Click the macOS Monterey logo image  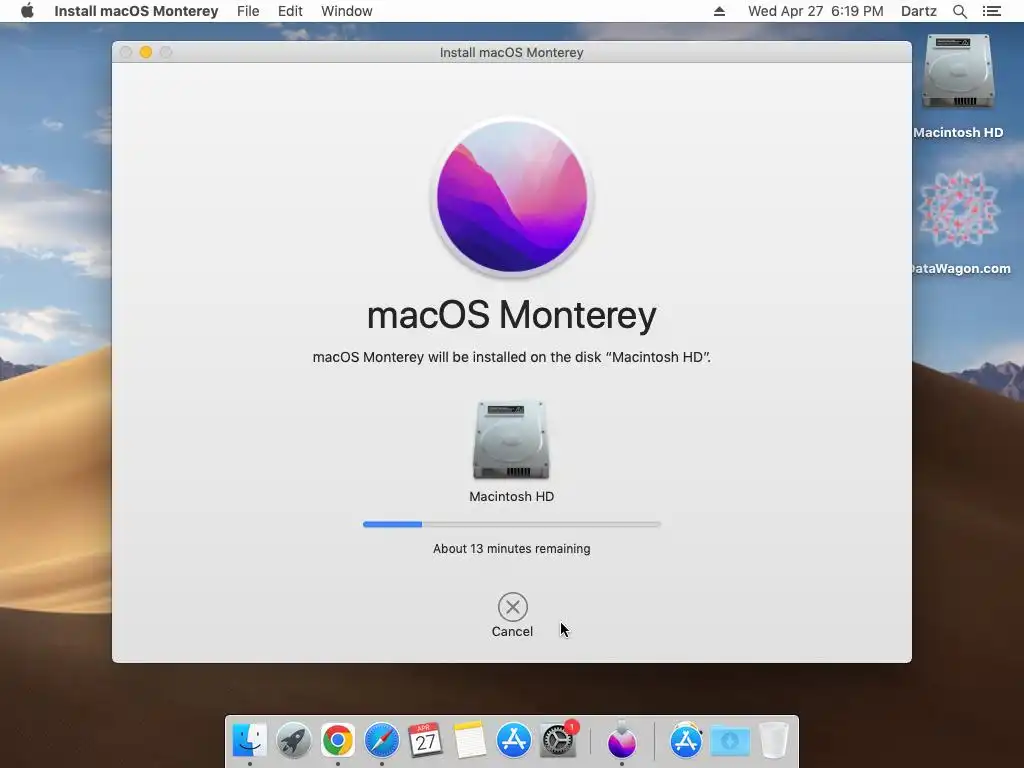point(511,197)
